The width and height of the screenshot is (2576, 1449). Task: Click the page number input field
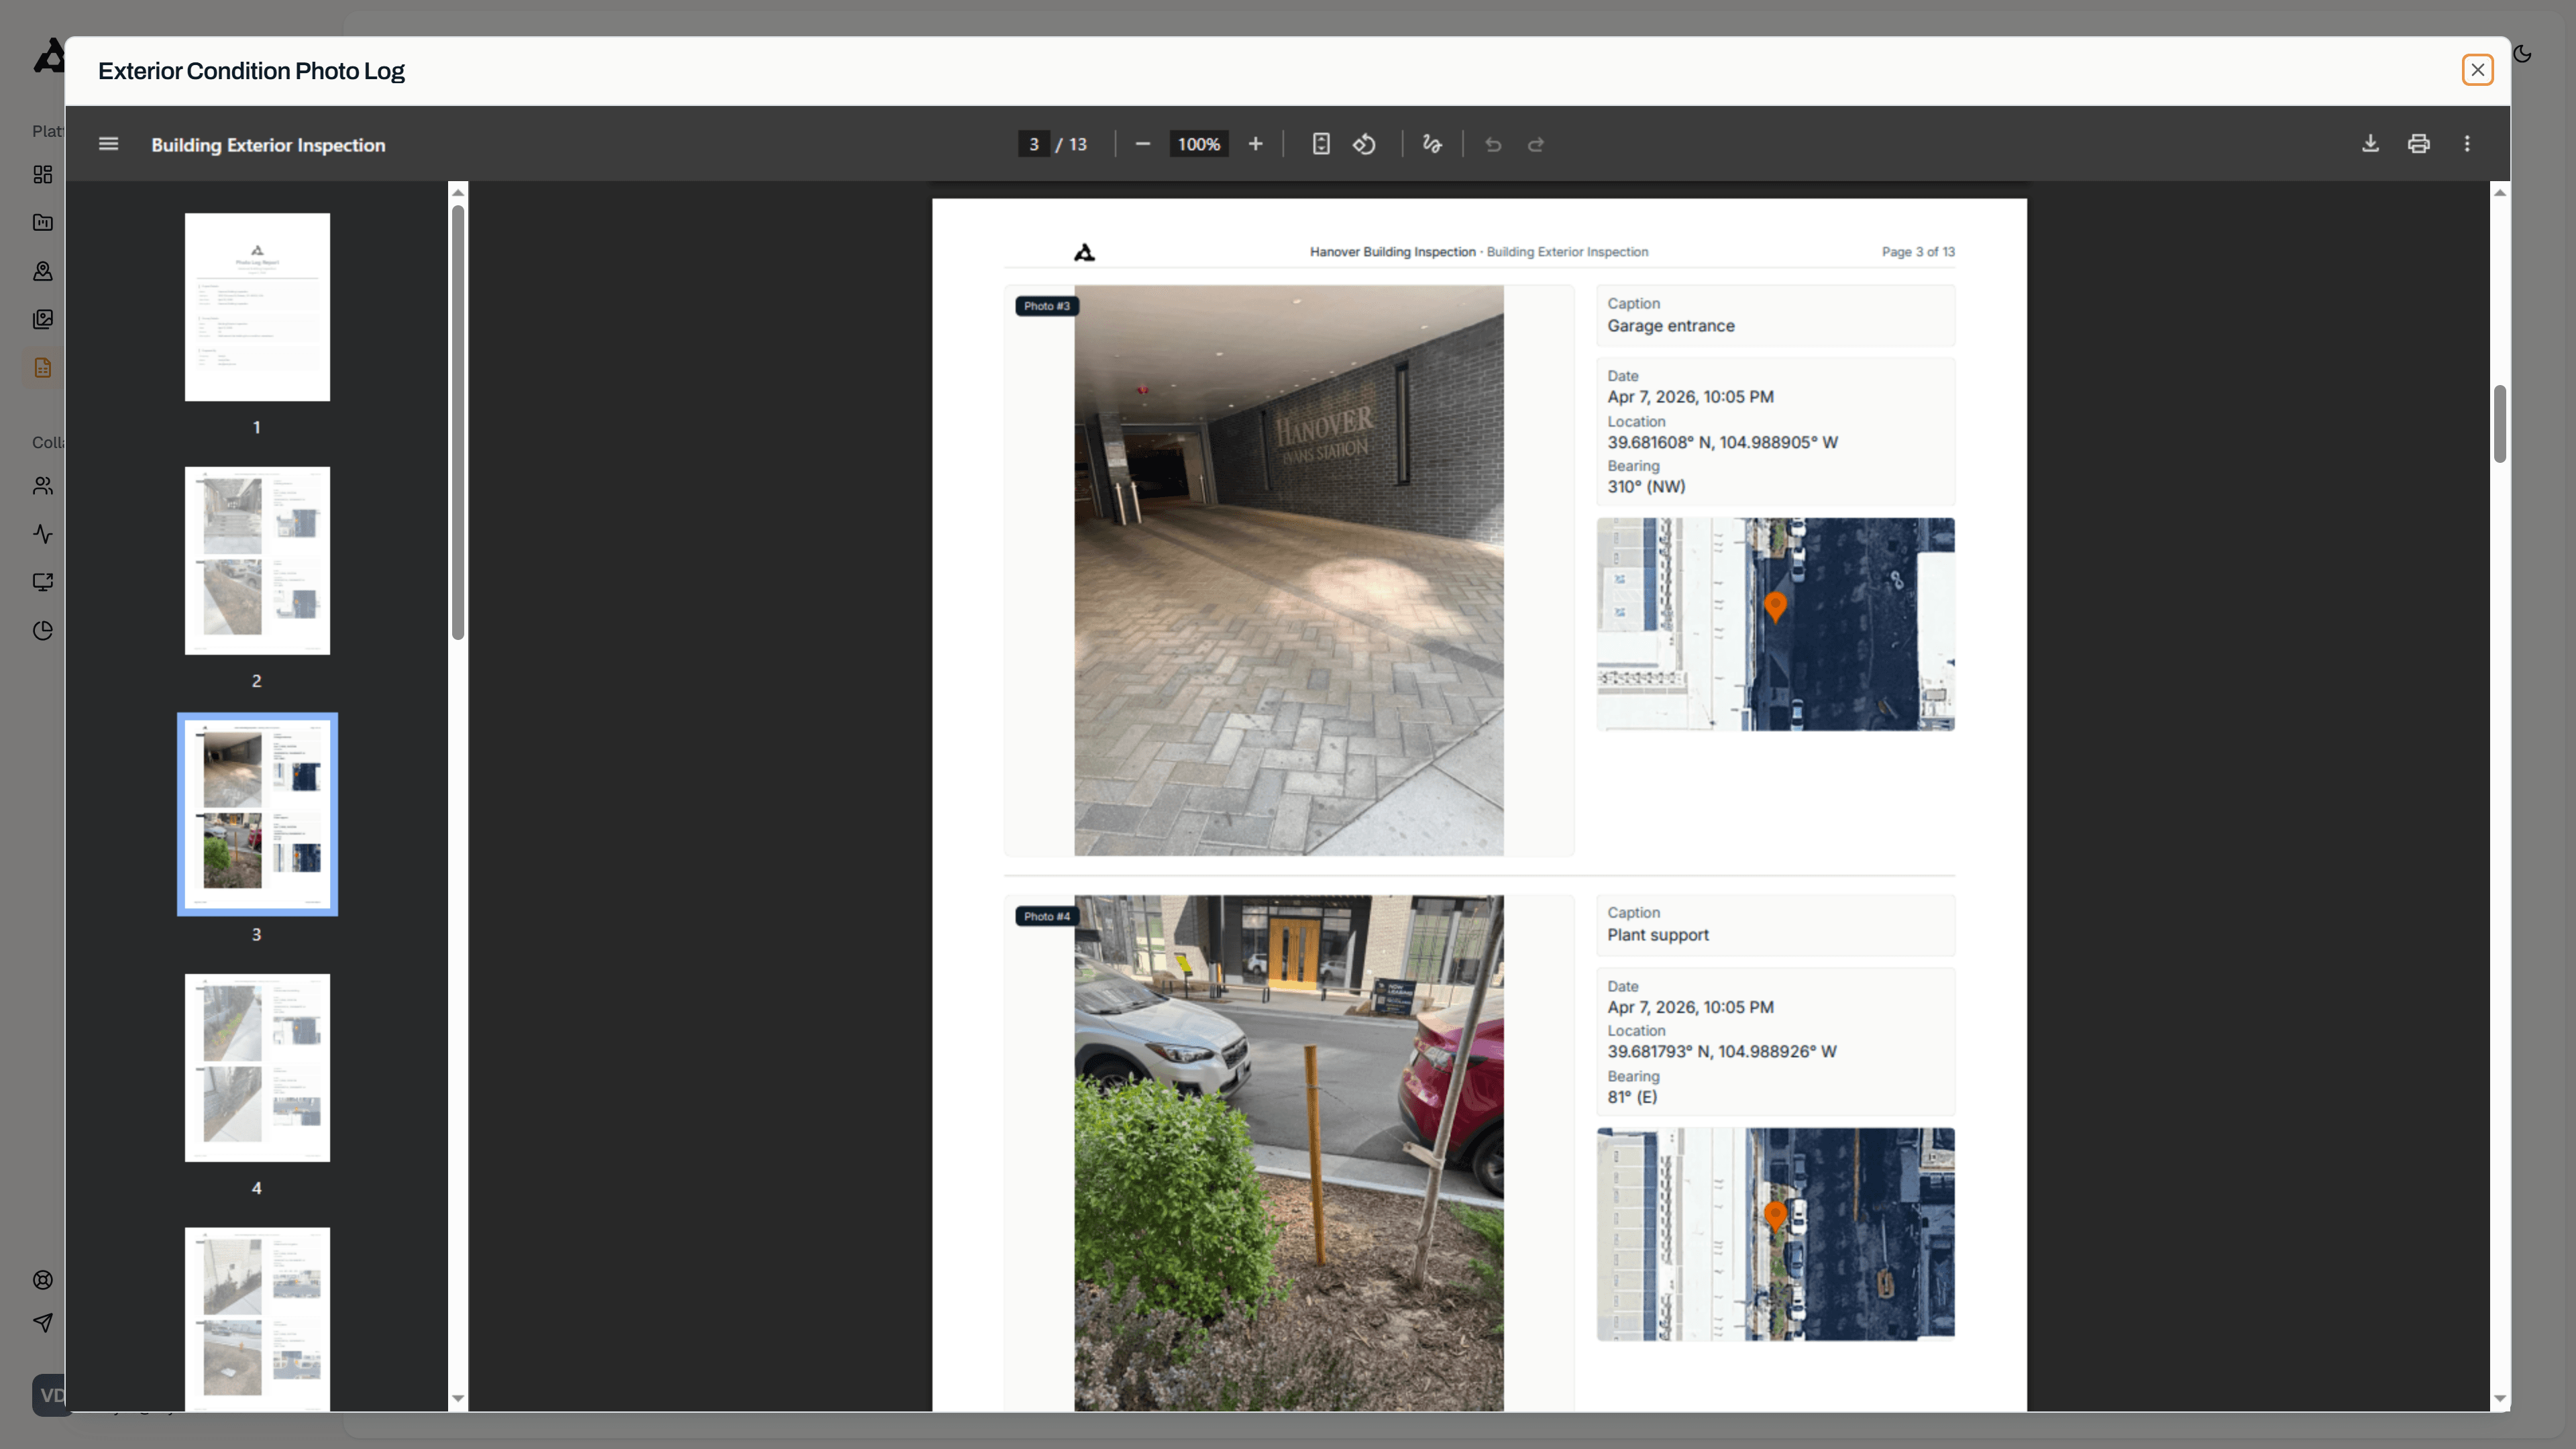click(1033, 144)
